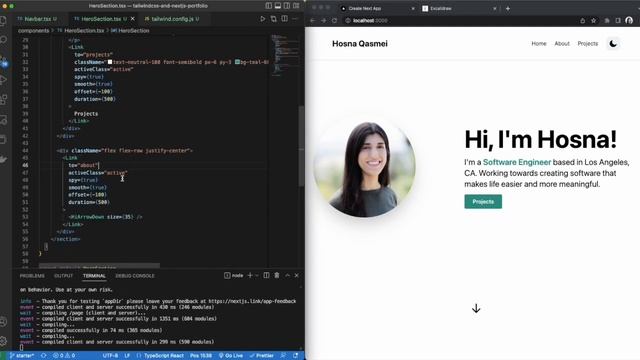The width and height of the screenshot is (640, 360).
Task: Select the TERMINAL panel tab
Action: point(94,276)
